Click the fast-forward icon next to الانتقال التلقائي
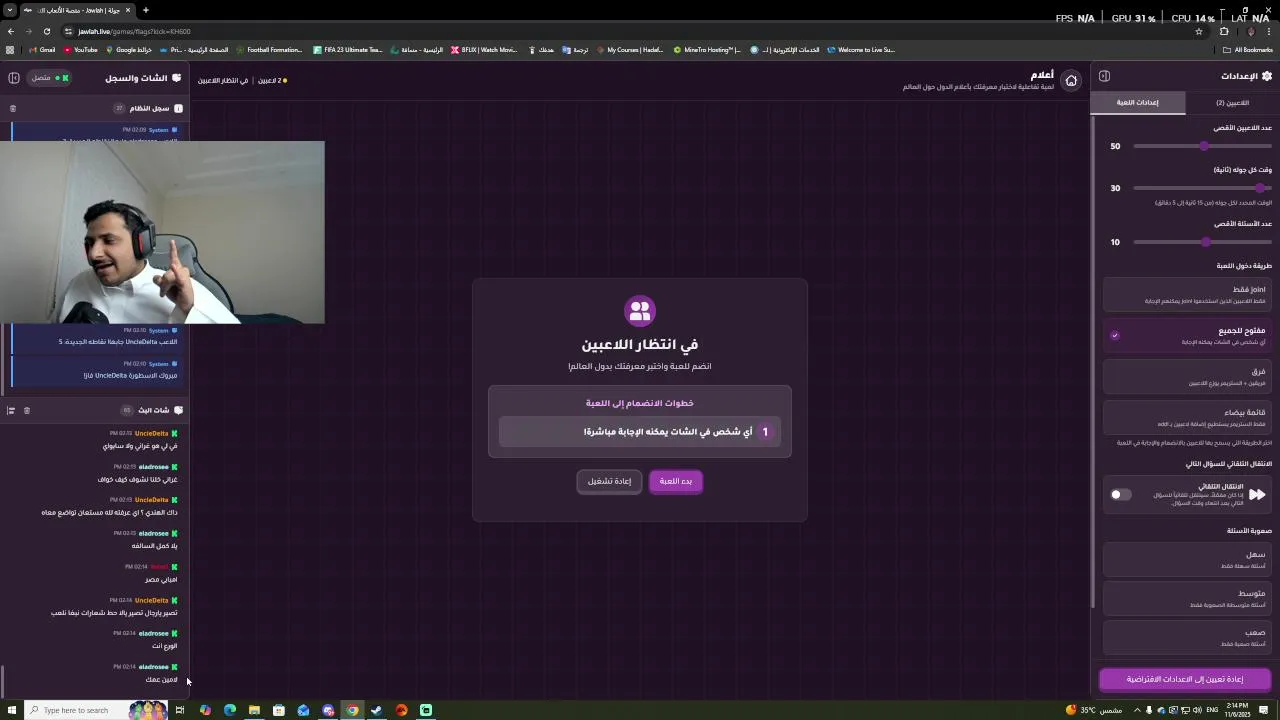 click(1257, 494)
